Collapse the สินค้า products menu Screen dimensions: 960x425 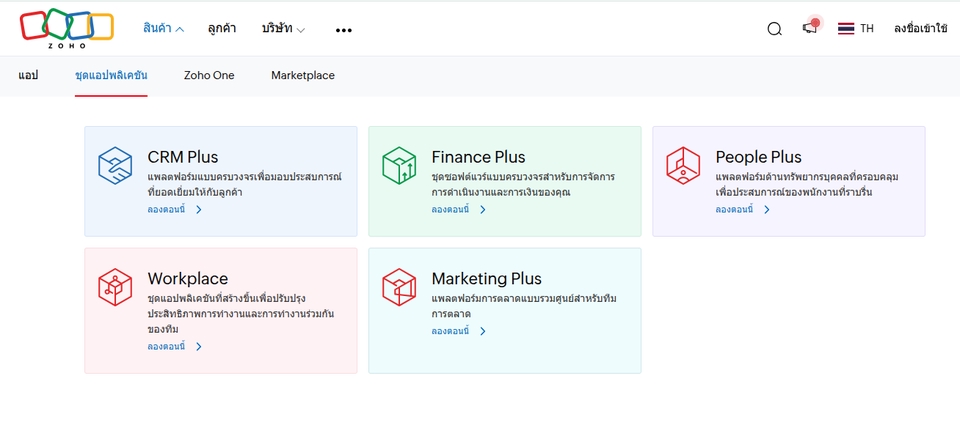163,28
